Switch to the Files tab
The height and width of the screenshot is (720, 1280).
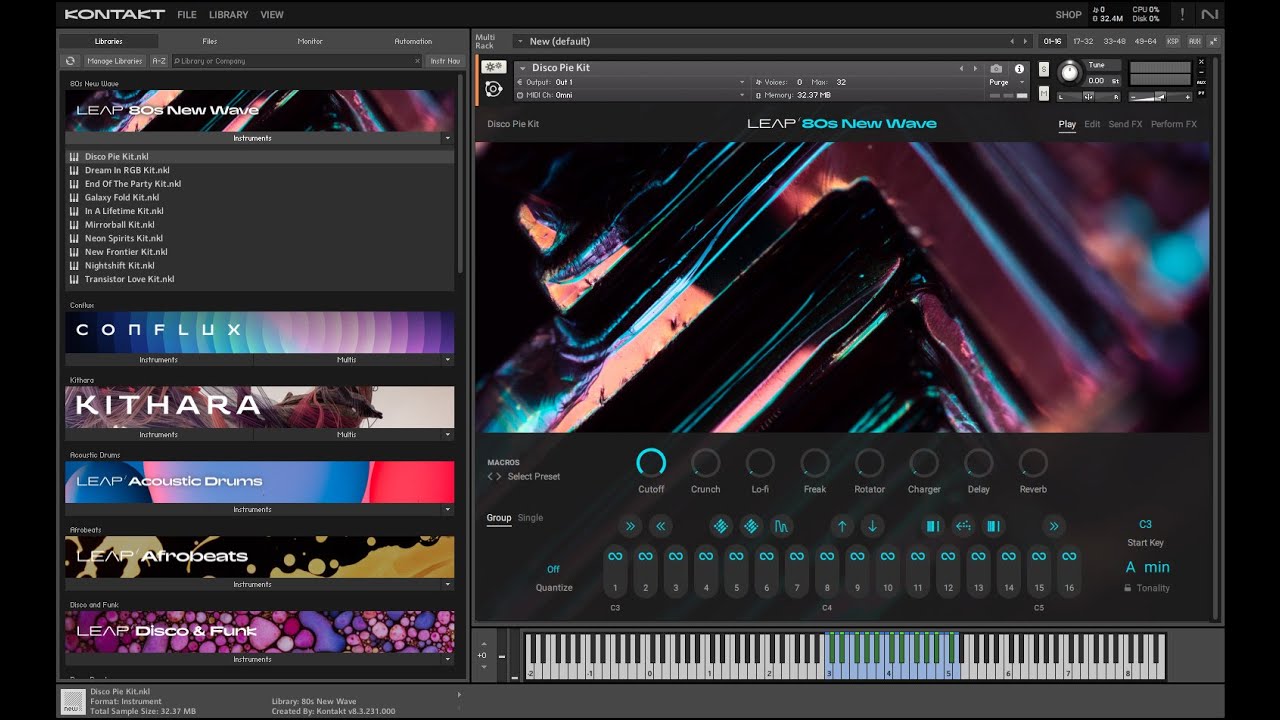pos(210,41)
